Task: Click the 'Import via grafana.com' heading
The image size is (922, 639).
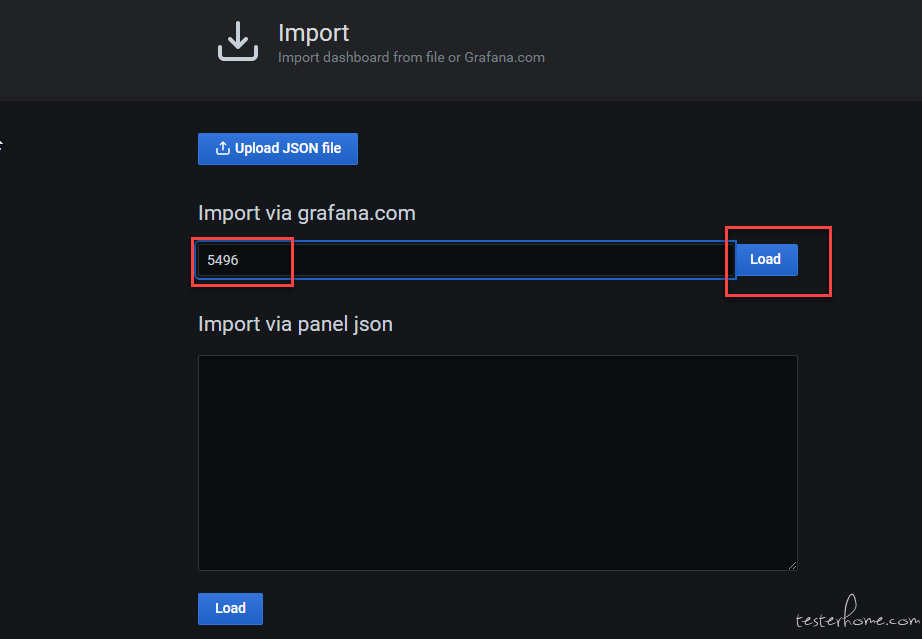Action: point(306,213)
